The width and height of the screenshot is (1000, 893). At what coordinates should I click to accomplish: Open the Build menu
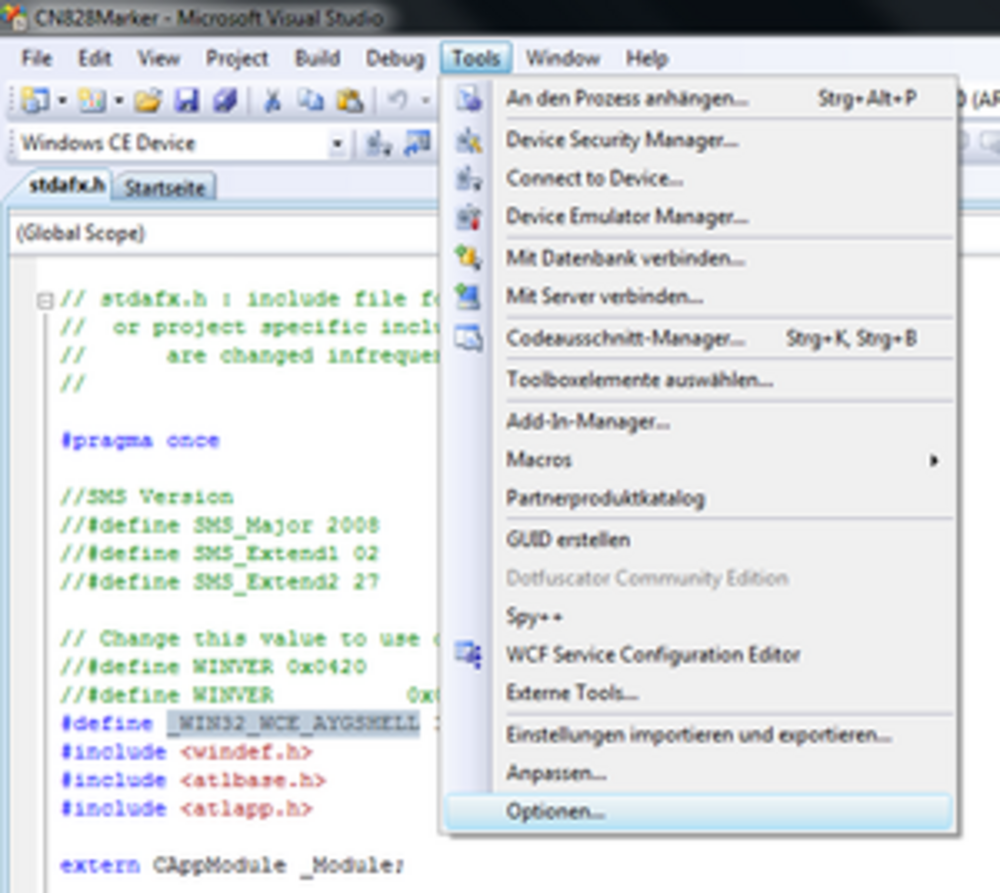coord(317,58)
